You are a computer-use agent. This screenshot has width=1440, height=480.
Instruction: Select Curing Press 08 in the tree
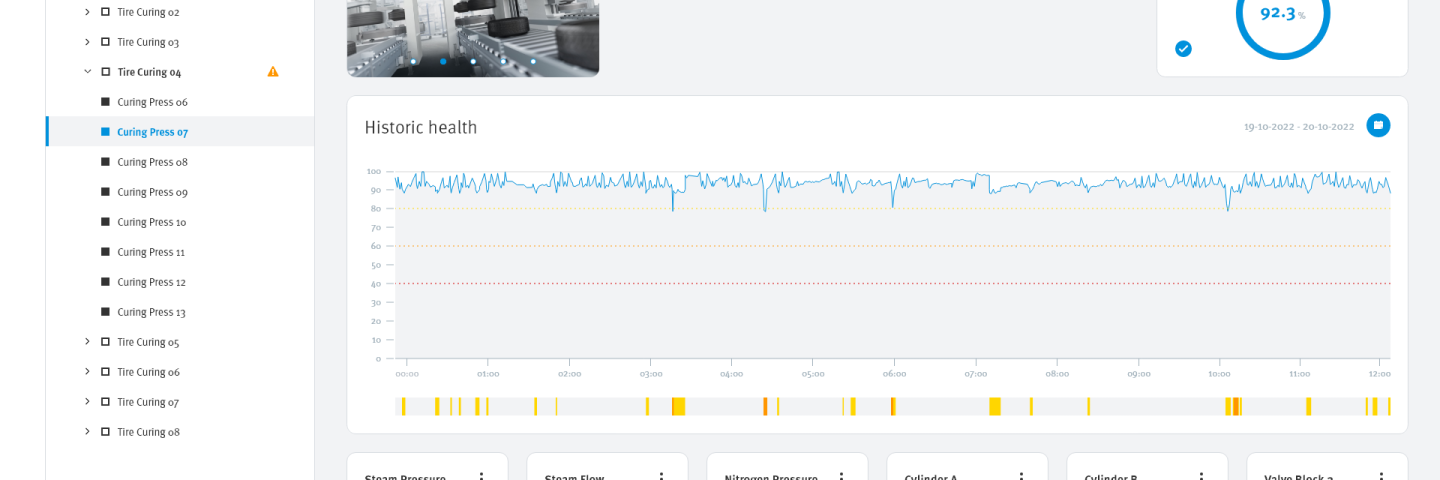(152, 162)
